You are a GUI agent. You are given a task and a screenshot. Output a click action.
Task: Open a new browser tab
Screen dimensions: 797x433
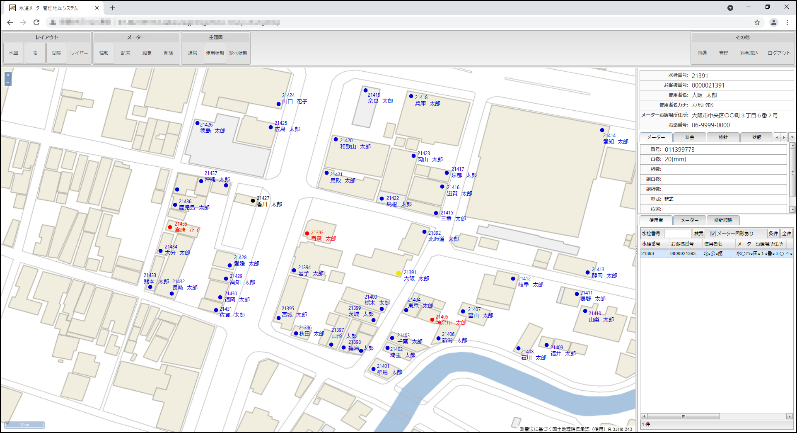[x=112, y=8]
